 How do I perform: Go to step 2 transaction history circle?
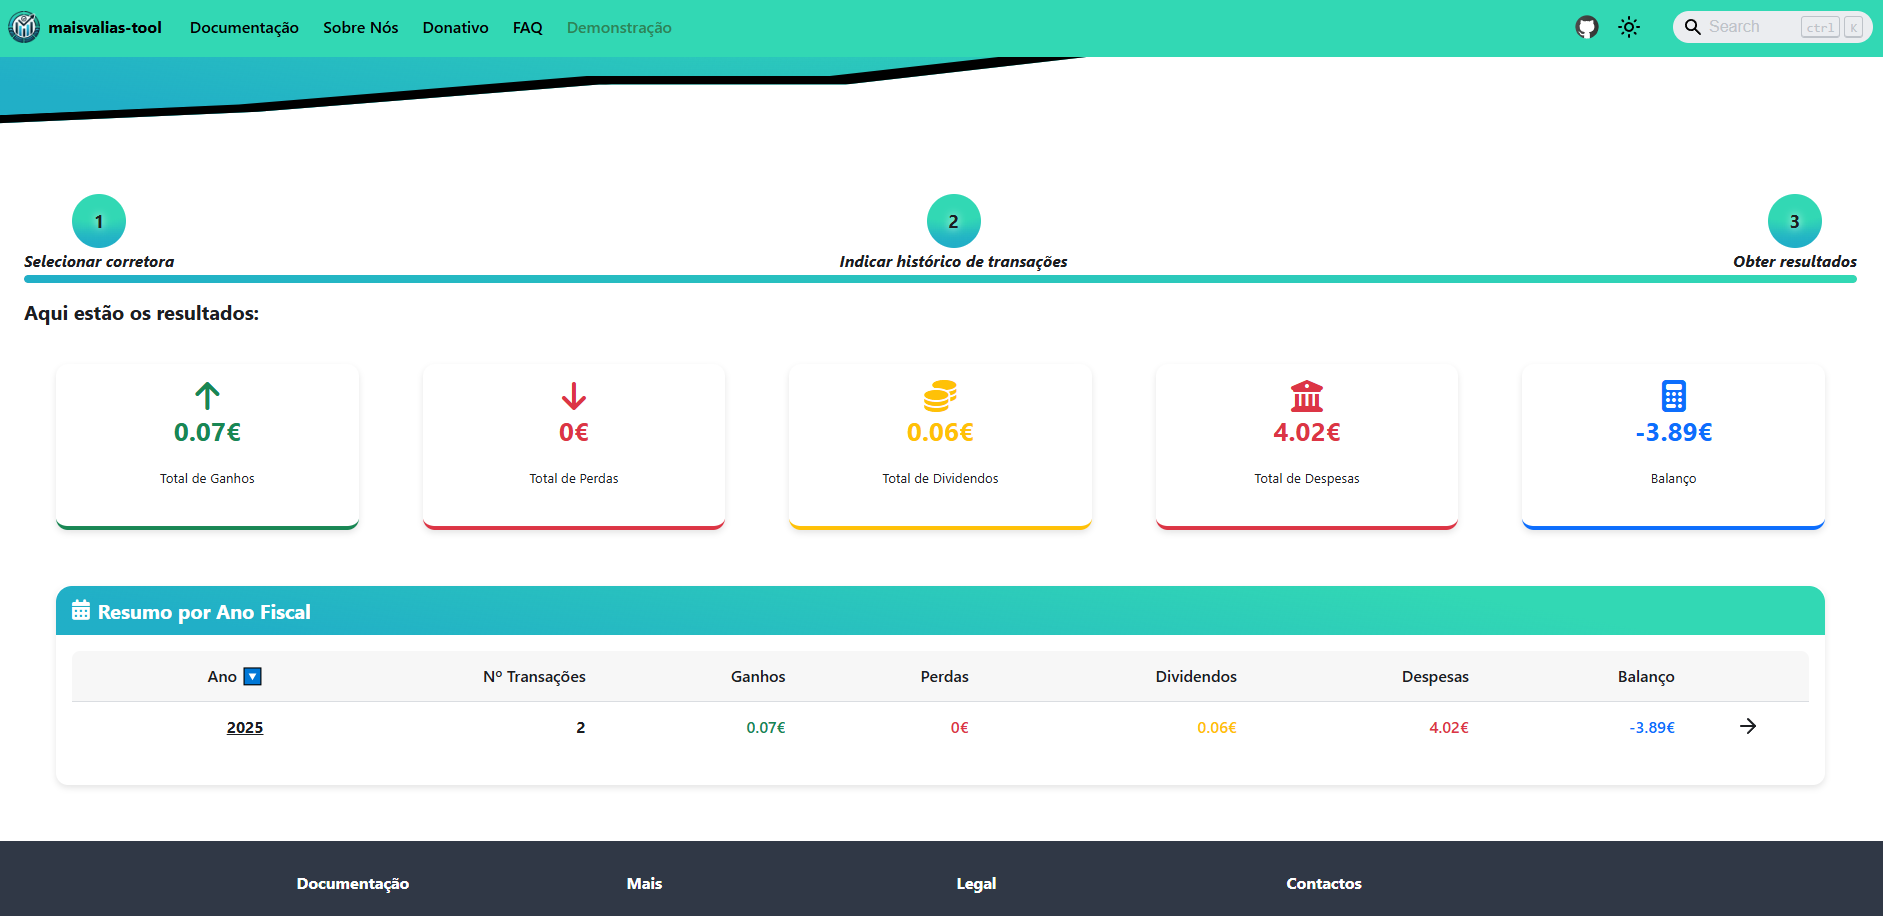(954, 221)
